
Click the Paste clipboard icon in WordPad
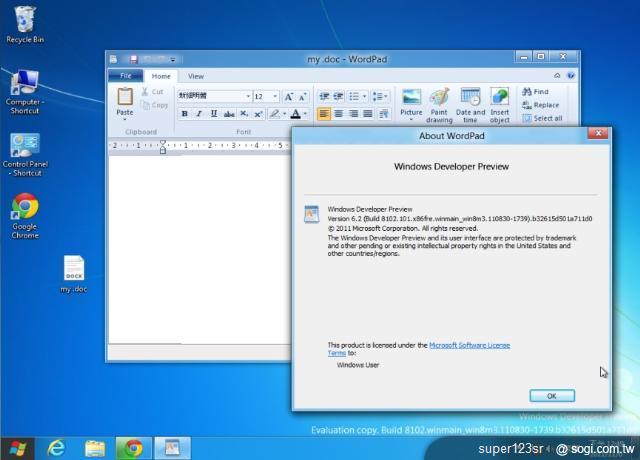click(125, 97)
